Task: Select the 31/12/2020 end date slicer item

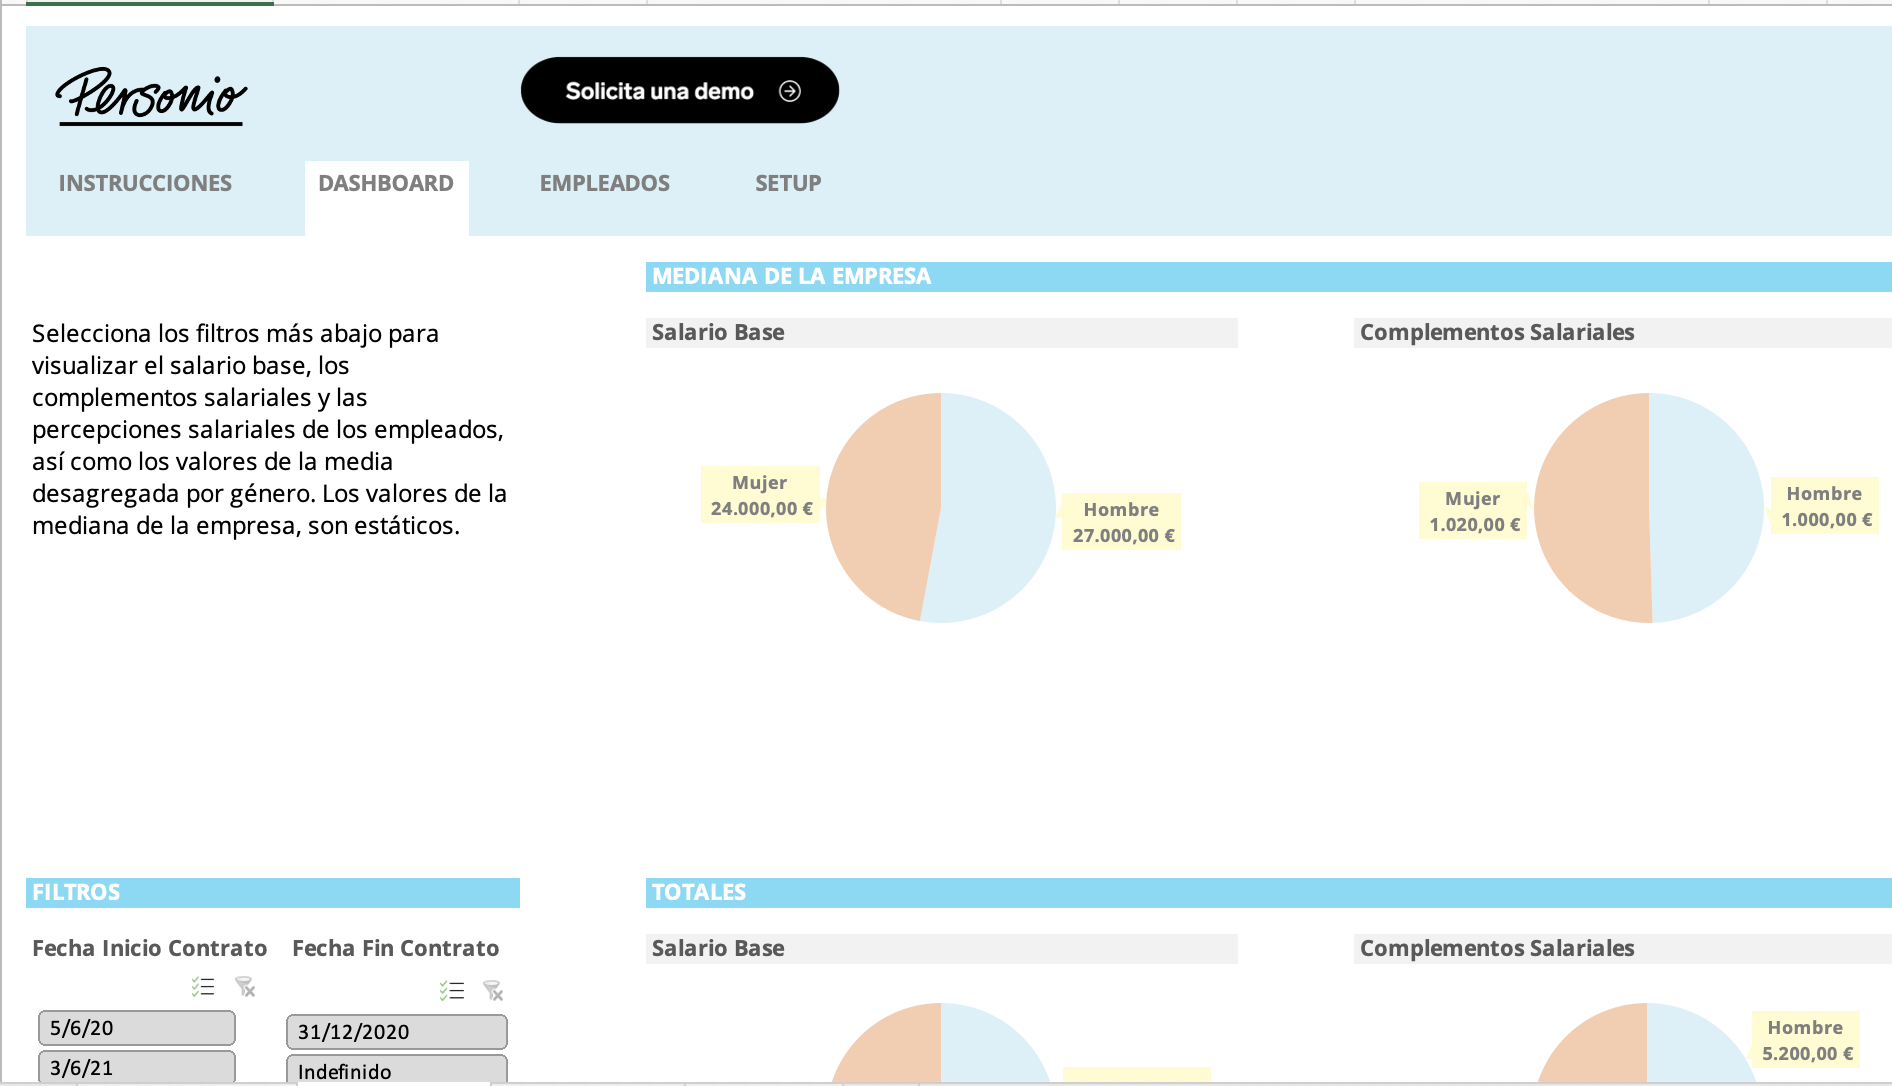Action: point(397,1032)
